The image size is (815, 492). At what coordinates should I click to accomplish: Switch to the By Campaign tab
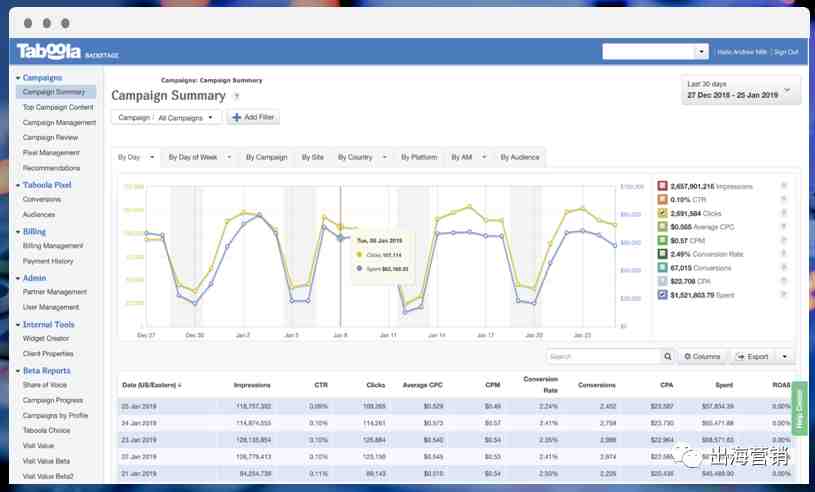tap(266, 157)
